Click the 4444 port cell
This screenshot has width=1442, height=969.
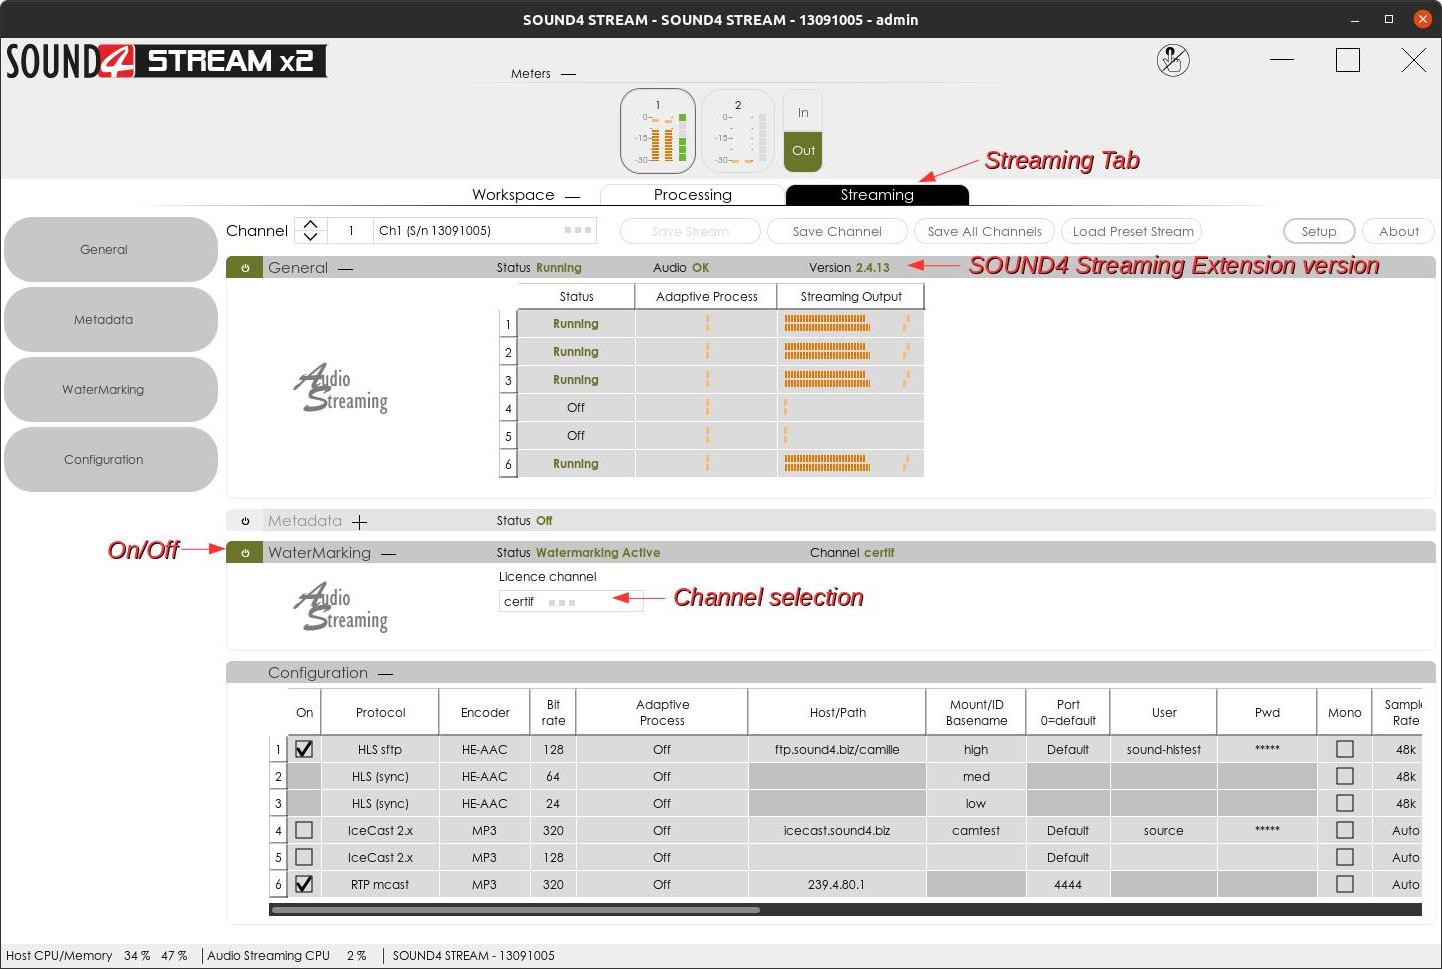click(1068, 884)
